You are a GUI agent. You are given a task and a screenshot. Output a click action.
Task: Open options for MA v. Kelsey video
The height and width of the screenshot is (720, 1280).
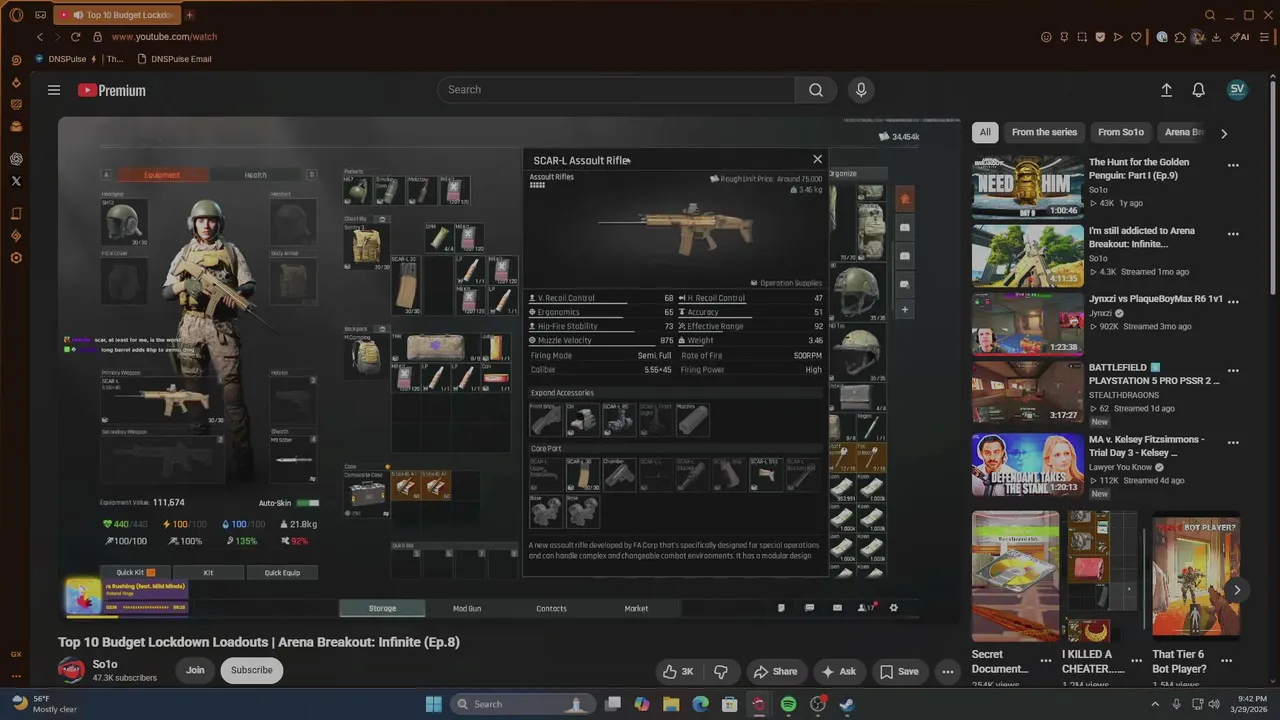1233,443
